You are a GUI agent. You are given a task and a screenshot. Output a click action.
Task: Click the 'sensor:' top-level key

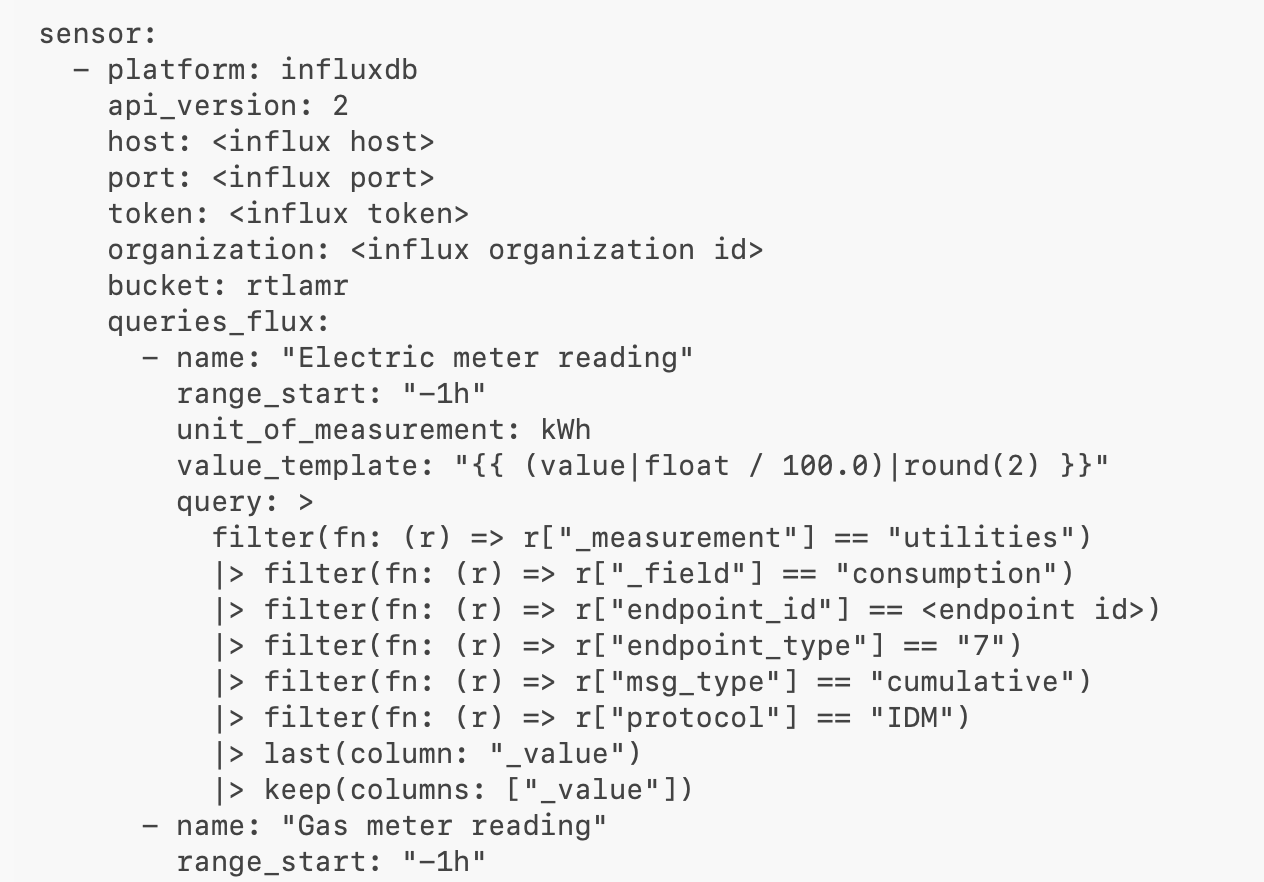click(x=99, y=34)
